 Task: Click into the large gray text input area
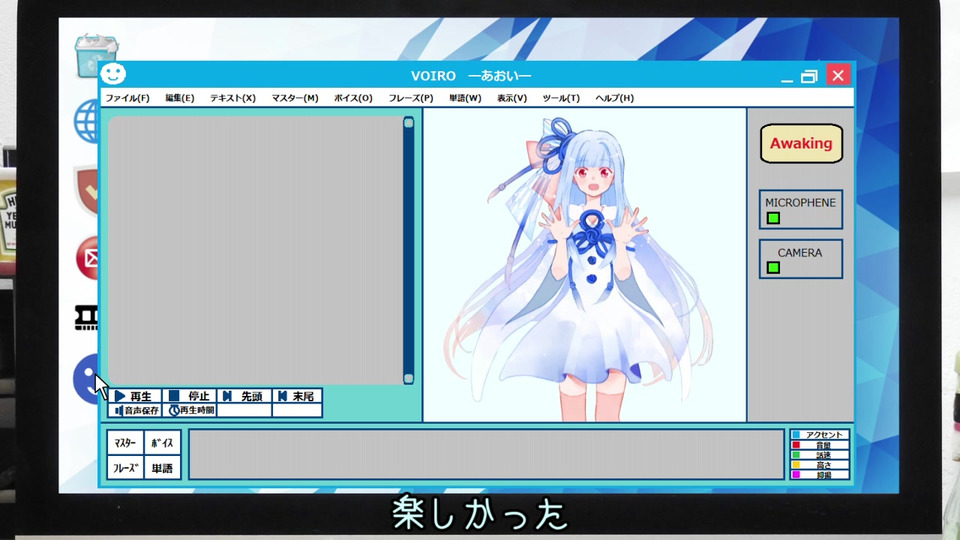tap(255, 250)
